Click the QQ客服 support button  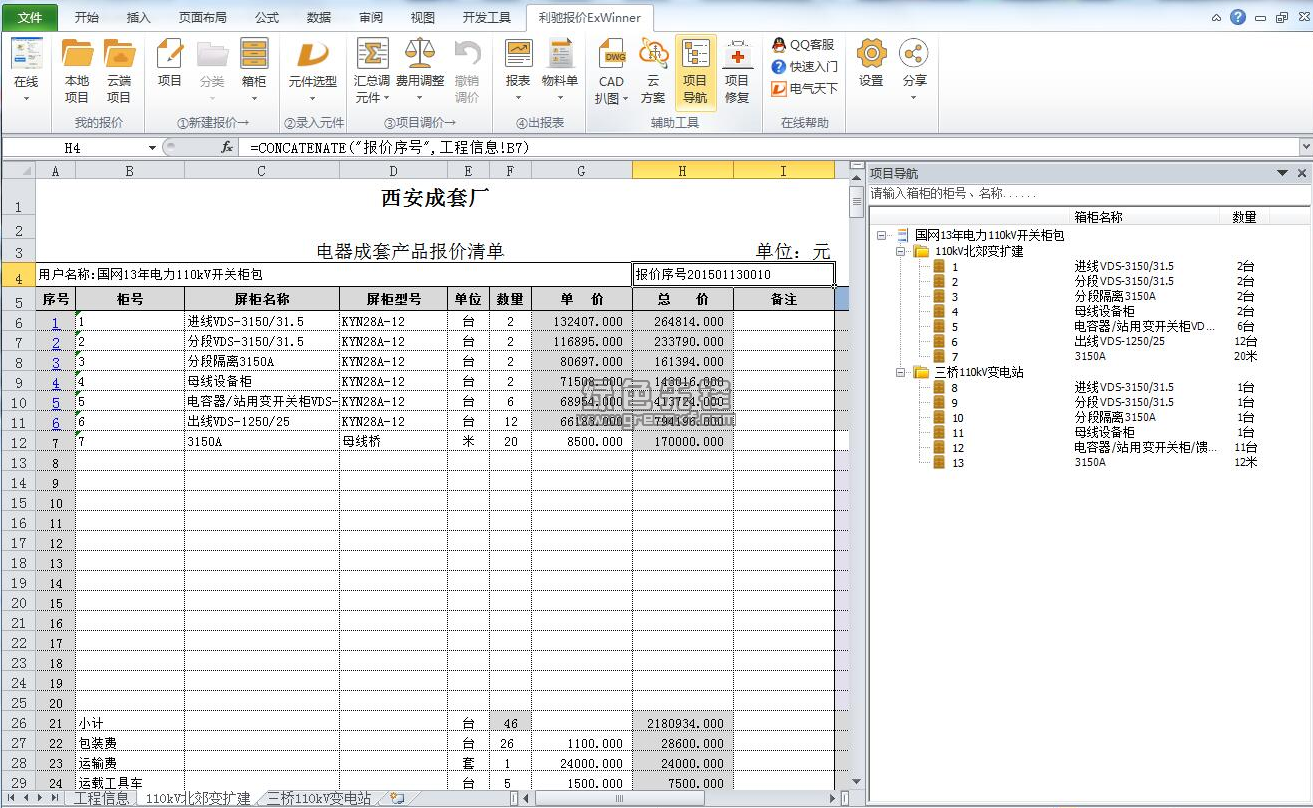[802, 44]
